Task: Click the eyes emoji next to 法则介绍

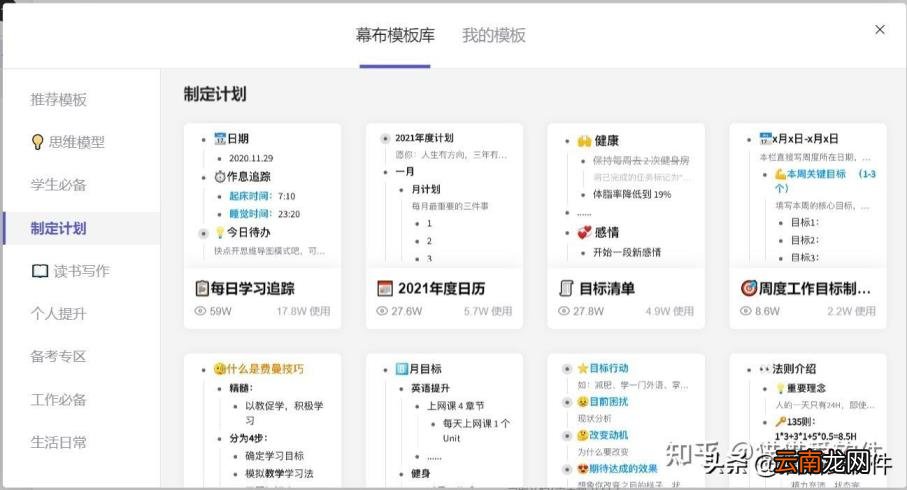Action: click(x=765, y=369)
